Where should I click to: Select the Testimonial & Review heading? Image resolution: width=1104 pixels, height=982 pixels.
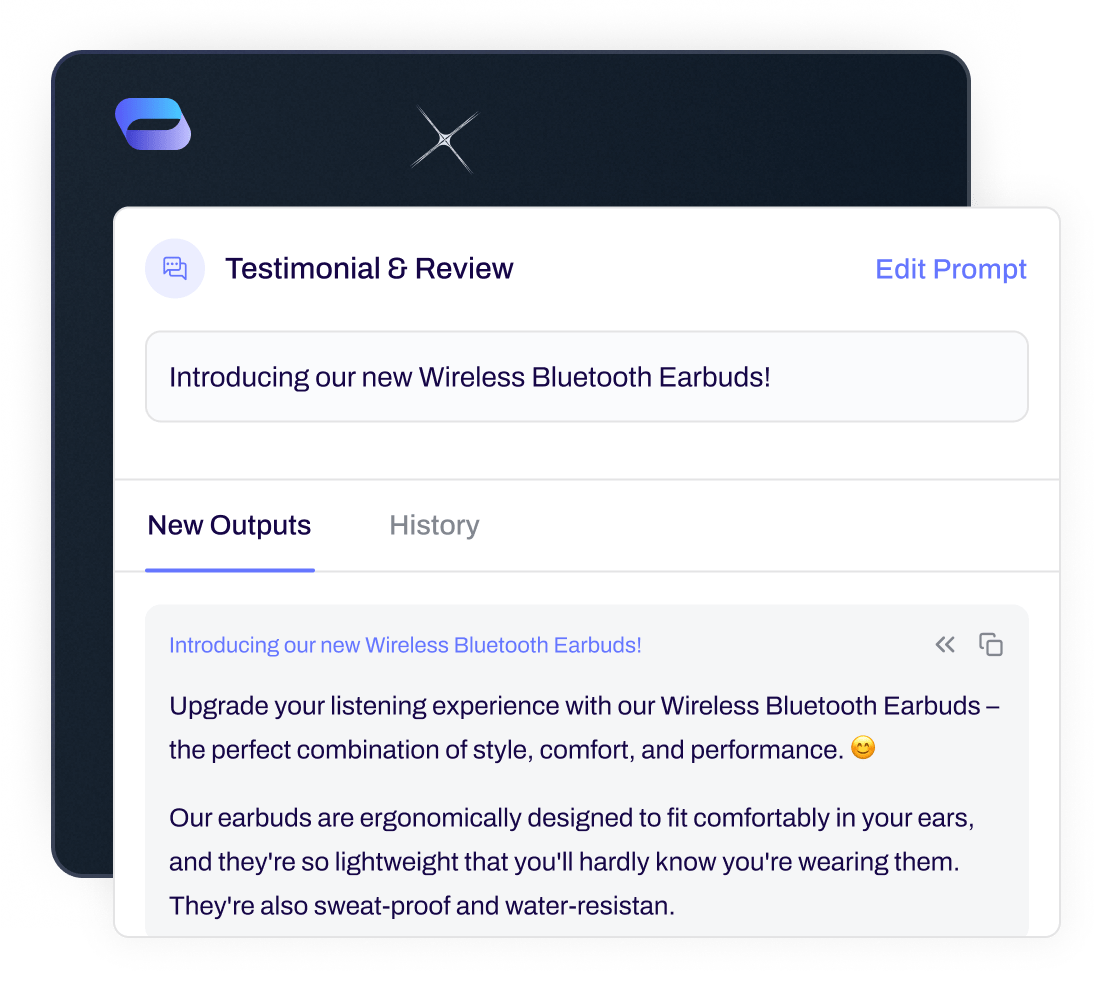pyautogui.click(x=369, y=268)
